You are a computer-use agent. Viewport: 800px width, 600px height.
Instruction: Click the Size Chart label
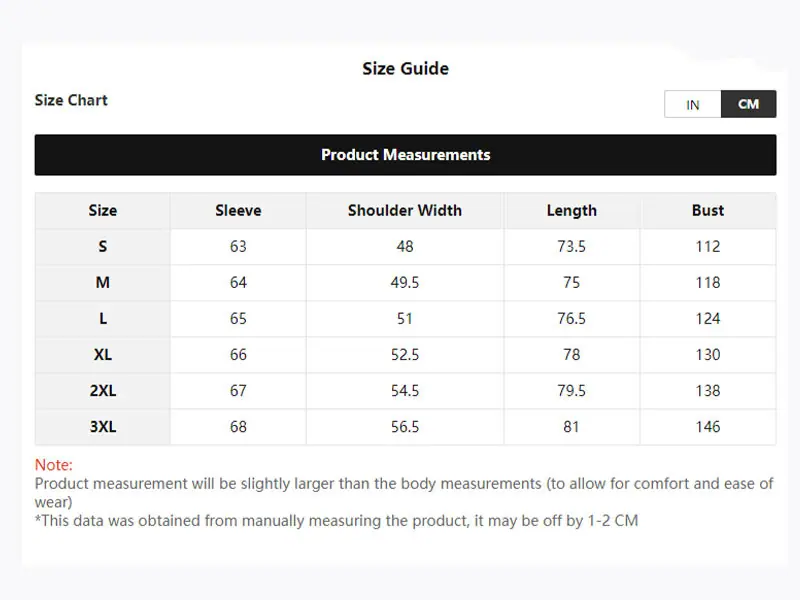pos(71,100)
